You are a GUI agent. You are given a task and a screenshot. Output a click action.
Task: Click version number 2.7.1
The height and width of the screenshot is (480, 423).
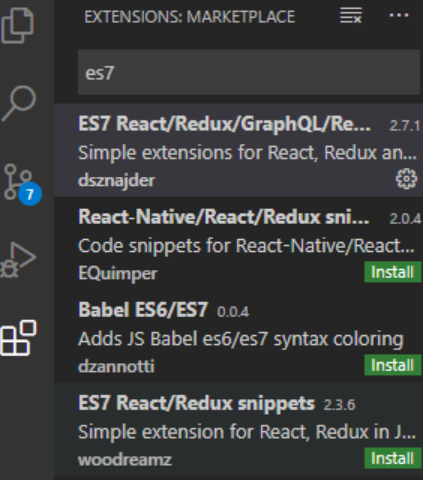[405, 126]
